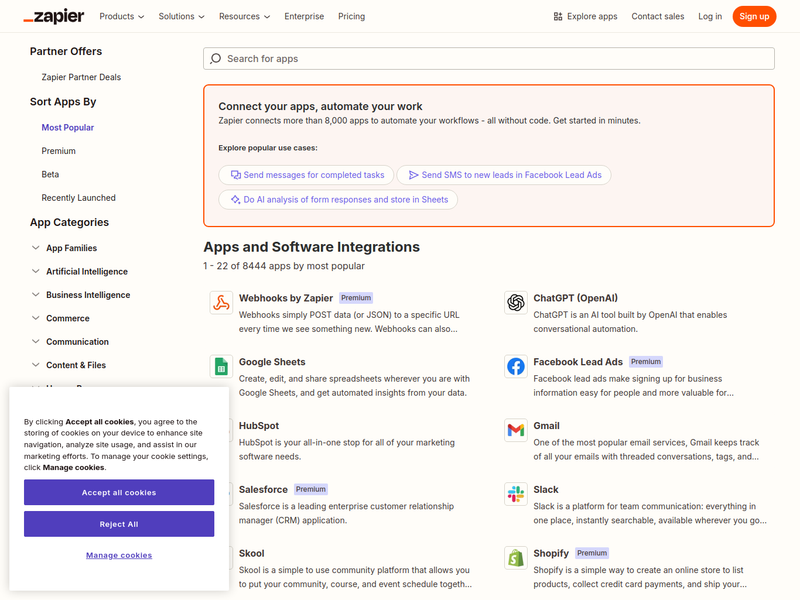The image size is (800, 600).
Task: Open the Gmail app icon
Action: (516, 431)
